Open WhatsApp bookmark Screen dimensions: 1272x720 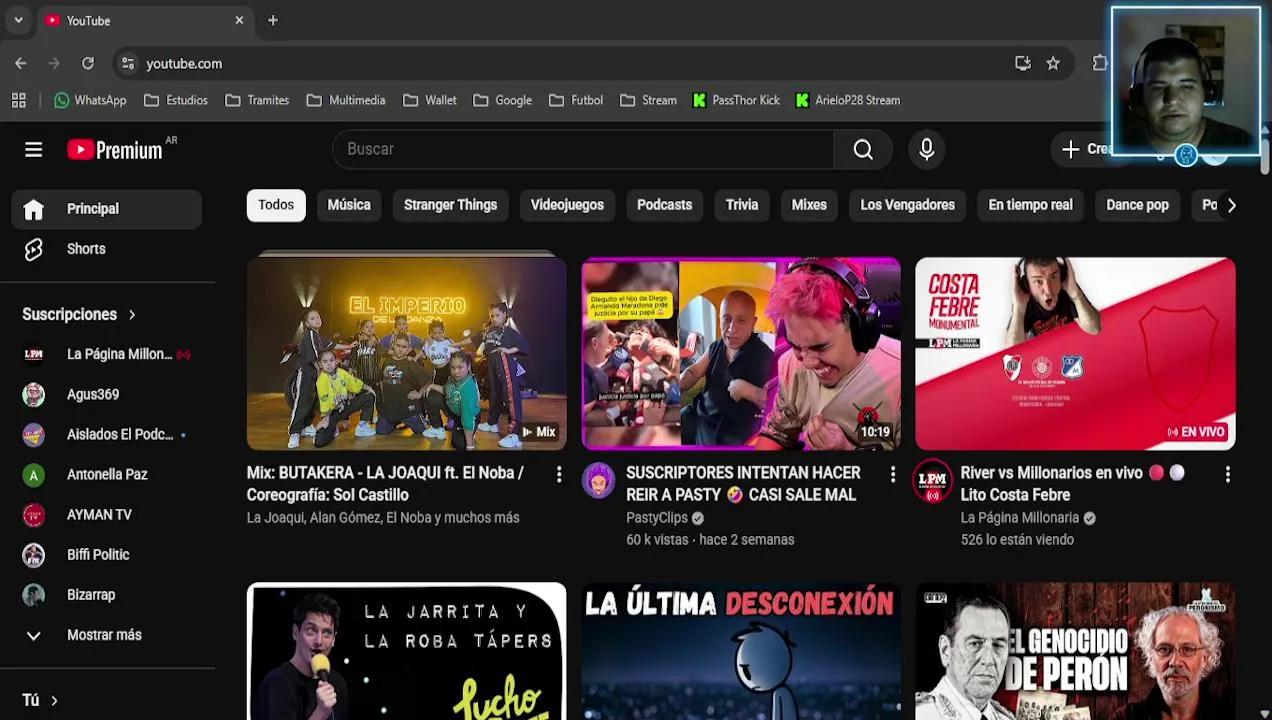(x=90, y=100)
